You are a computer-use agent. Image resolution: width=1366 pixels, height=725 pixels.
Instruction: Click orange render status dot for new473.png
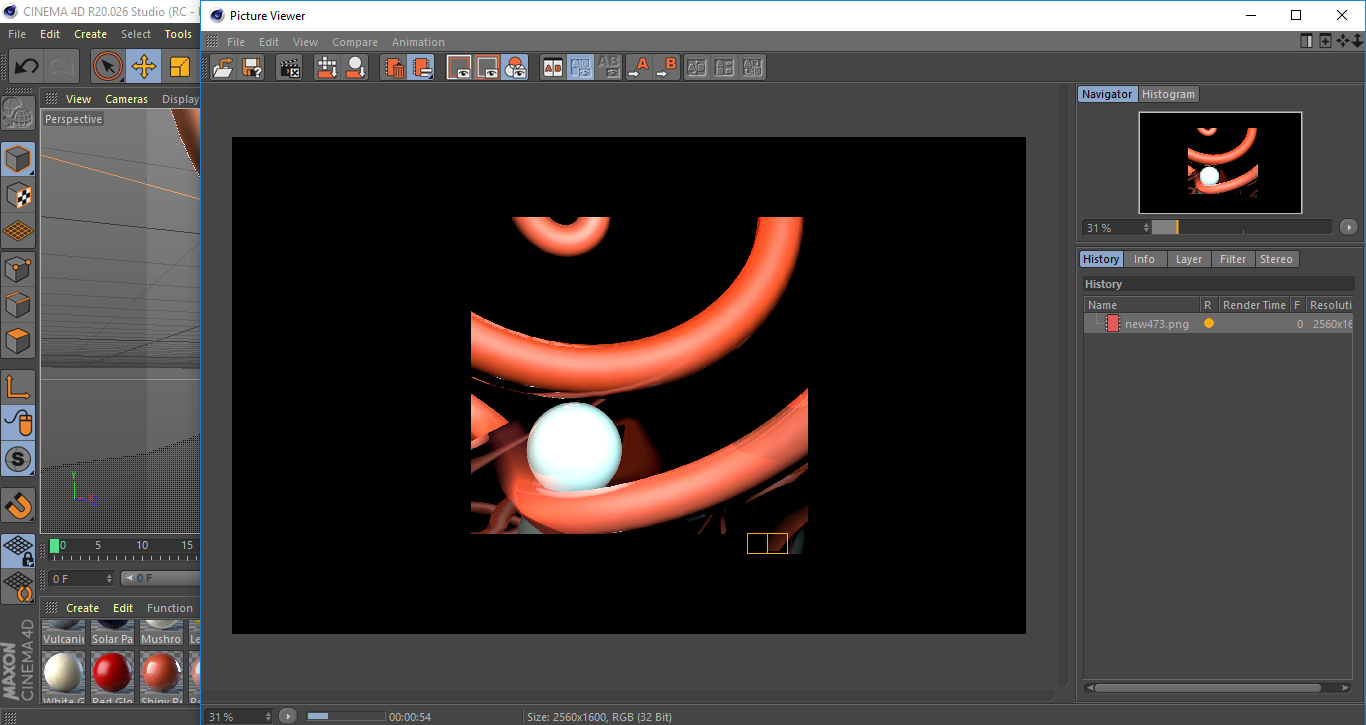[x=1209, y=324]
